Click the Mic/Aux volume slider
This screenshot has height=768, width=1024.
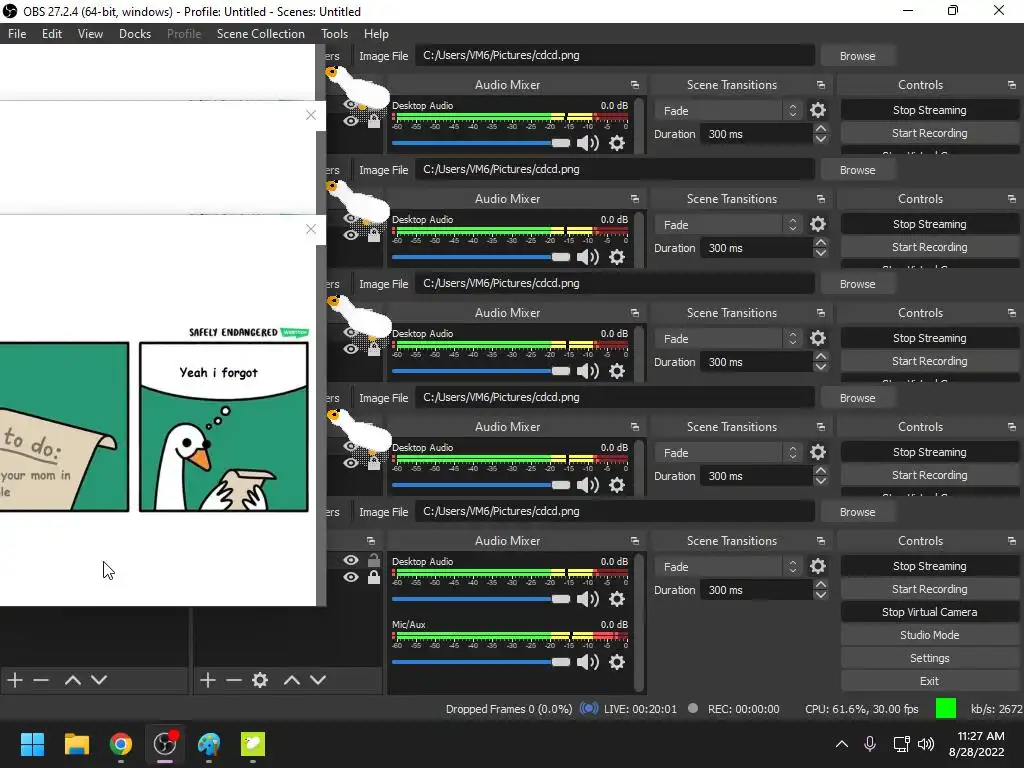[481, 662]
